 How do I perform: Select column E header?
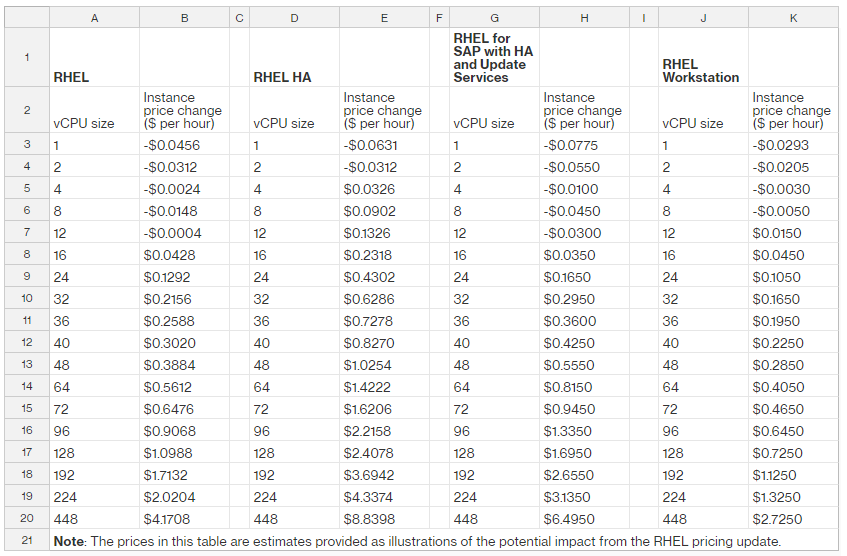pyautogui.click(x=384, y=18)
